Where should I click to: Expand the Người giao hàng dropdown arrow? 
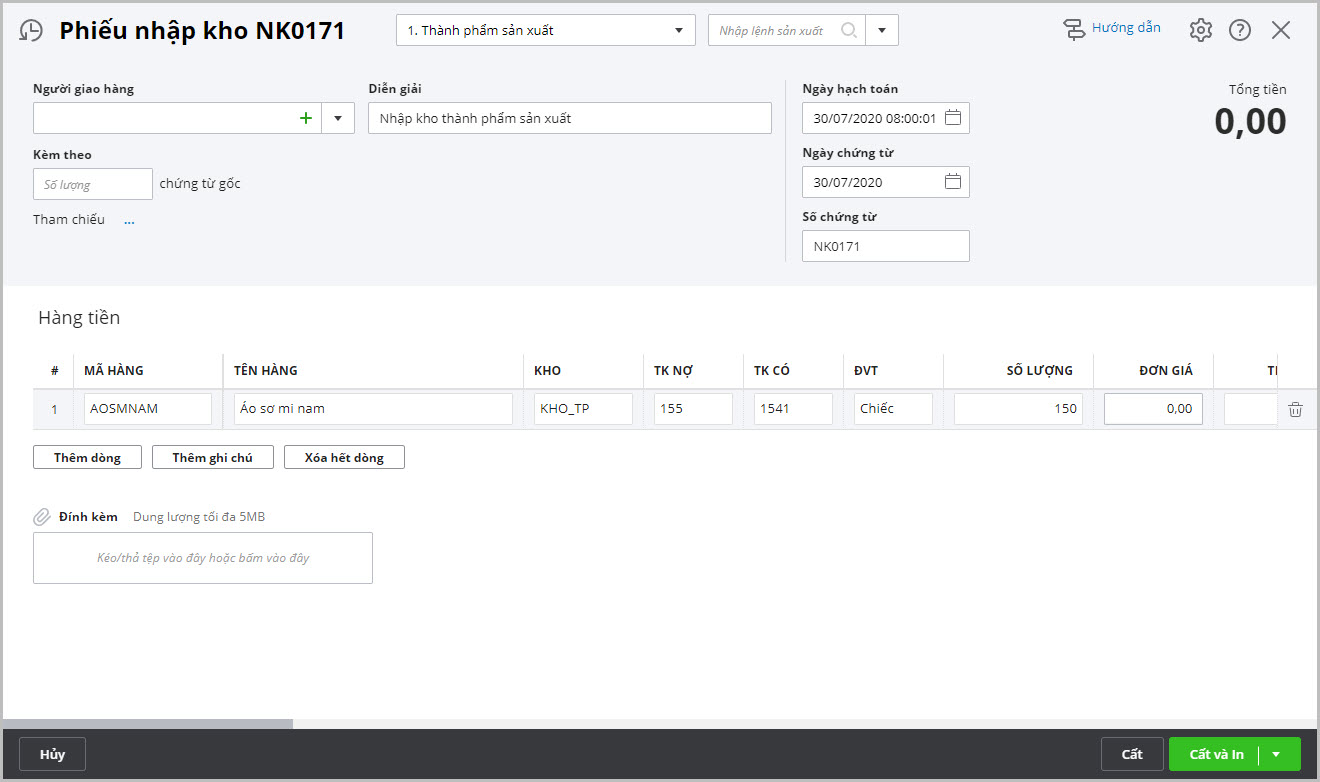[338, 118]
